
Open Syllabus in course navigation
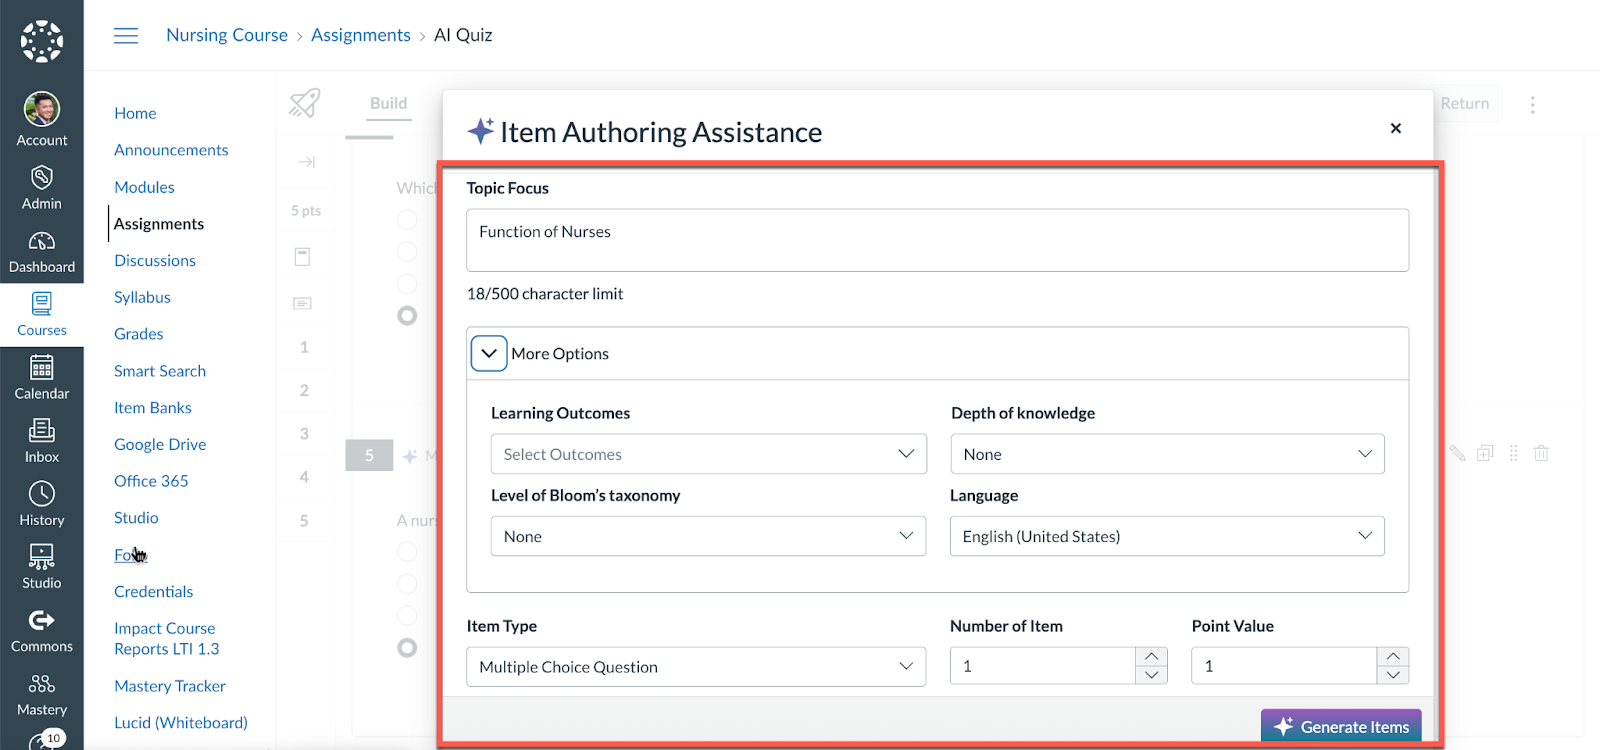coord(142,297)
